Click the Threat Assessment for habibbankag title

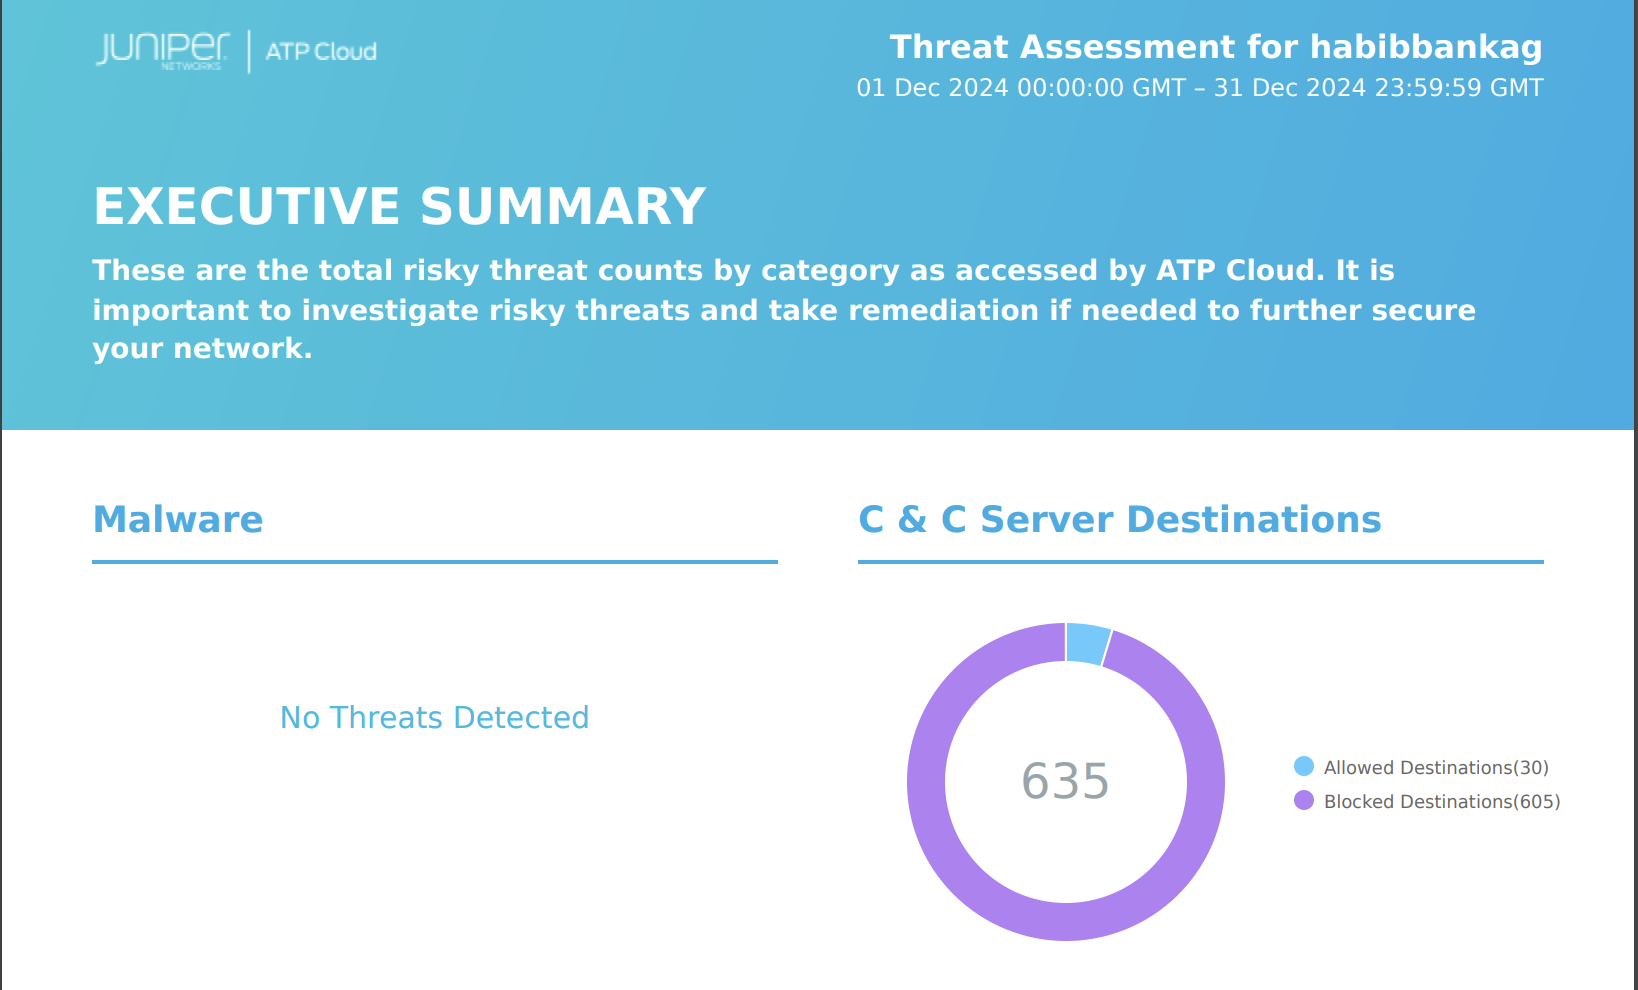1216,47
